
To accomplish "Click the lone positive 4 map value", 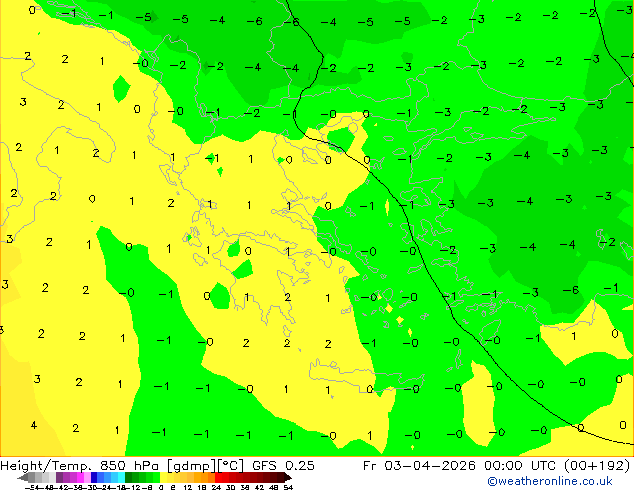I will pyautogui.click(x=34, y=425).
